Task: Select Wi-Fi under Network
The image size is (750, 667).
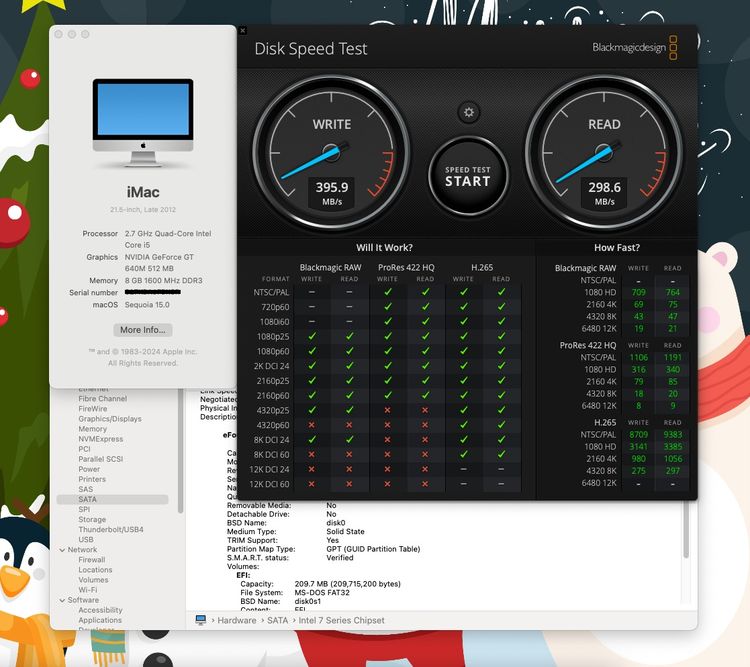Action: pyautogui.click(x=88, y=589)
